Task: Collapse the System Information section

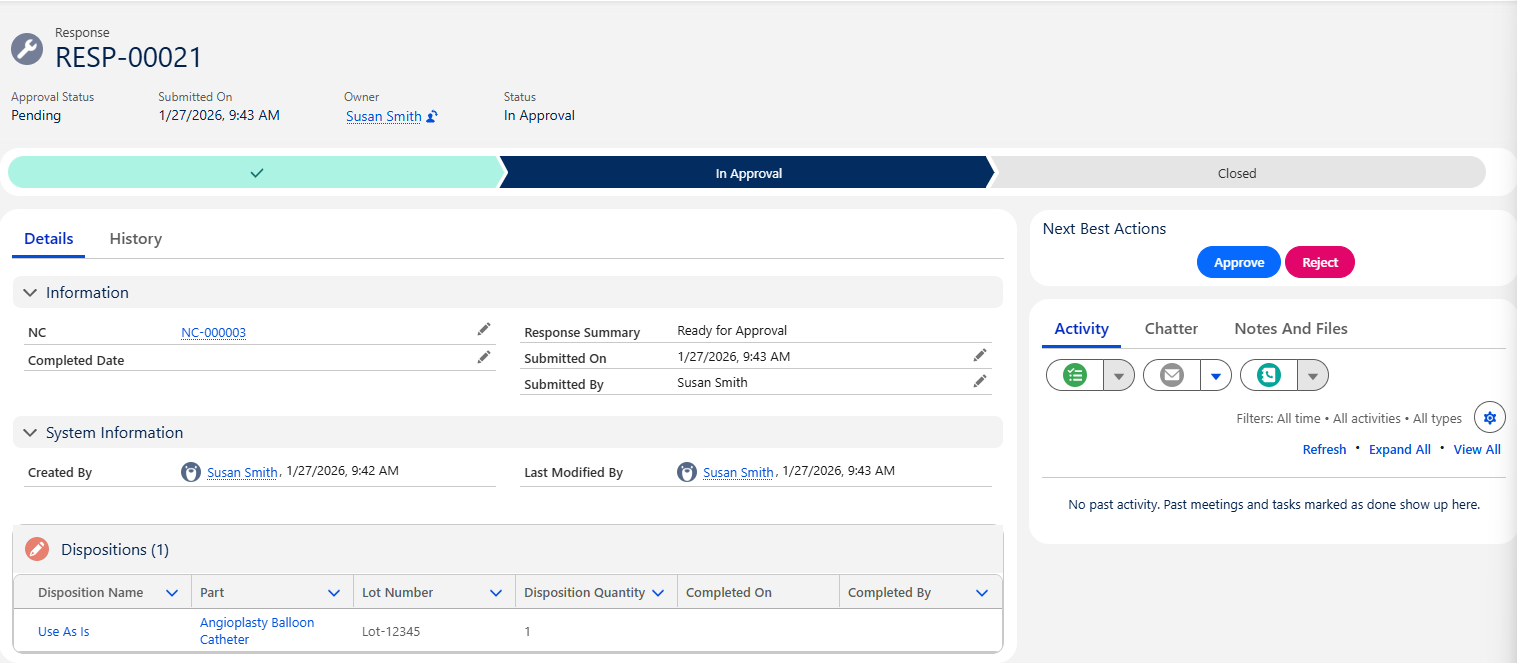Action: point(30,433)
